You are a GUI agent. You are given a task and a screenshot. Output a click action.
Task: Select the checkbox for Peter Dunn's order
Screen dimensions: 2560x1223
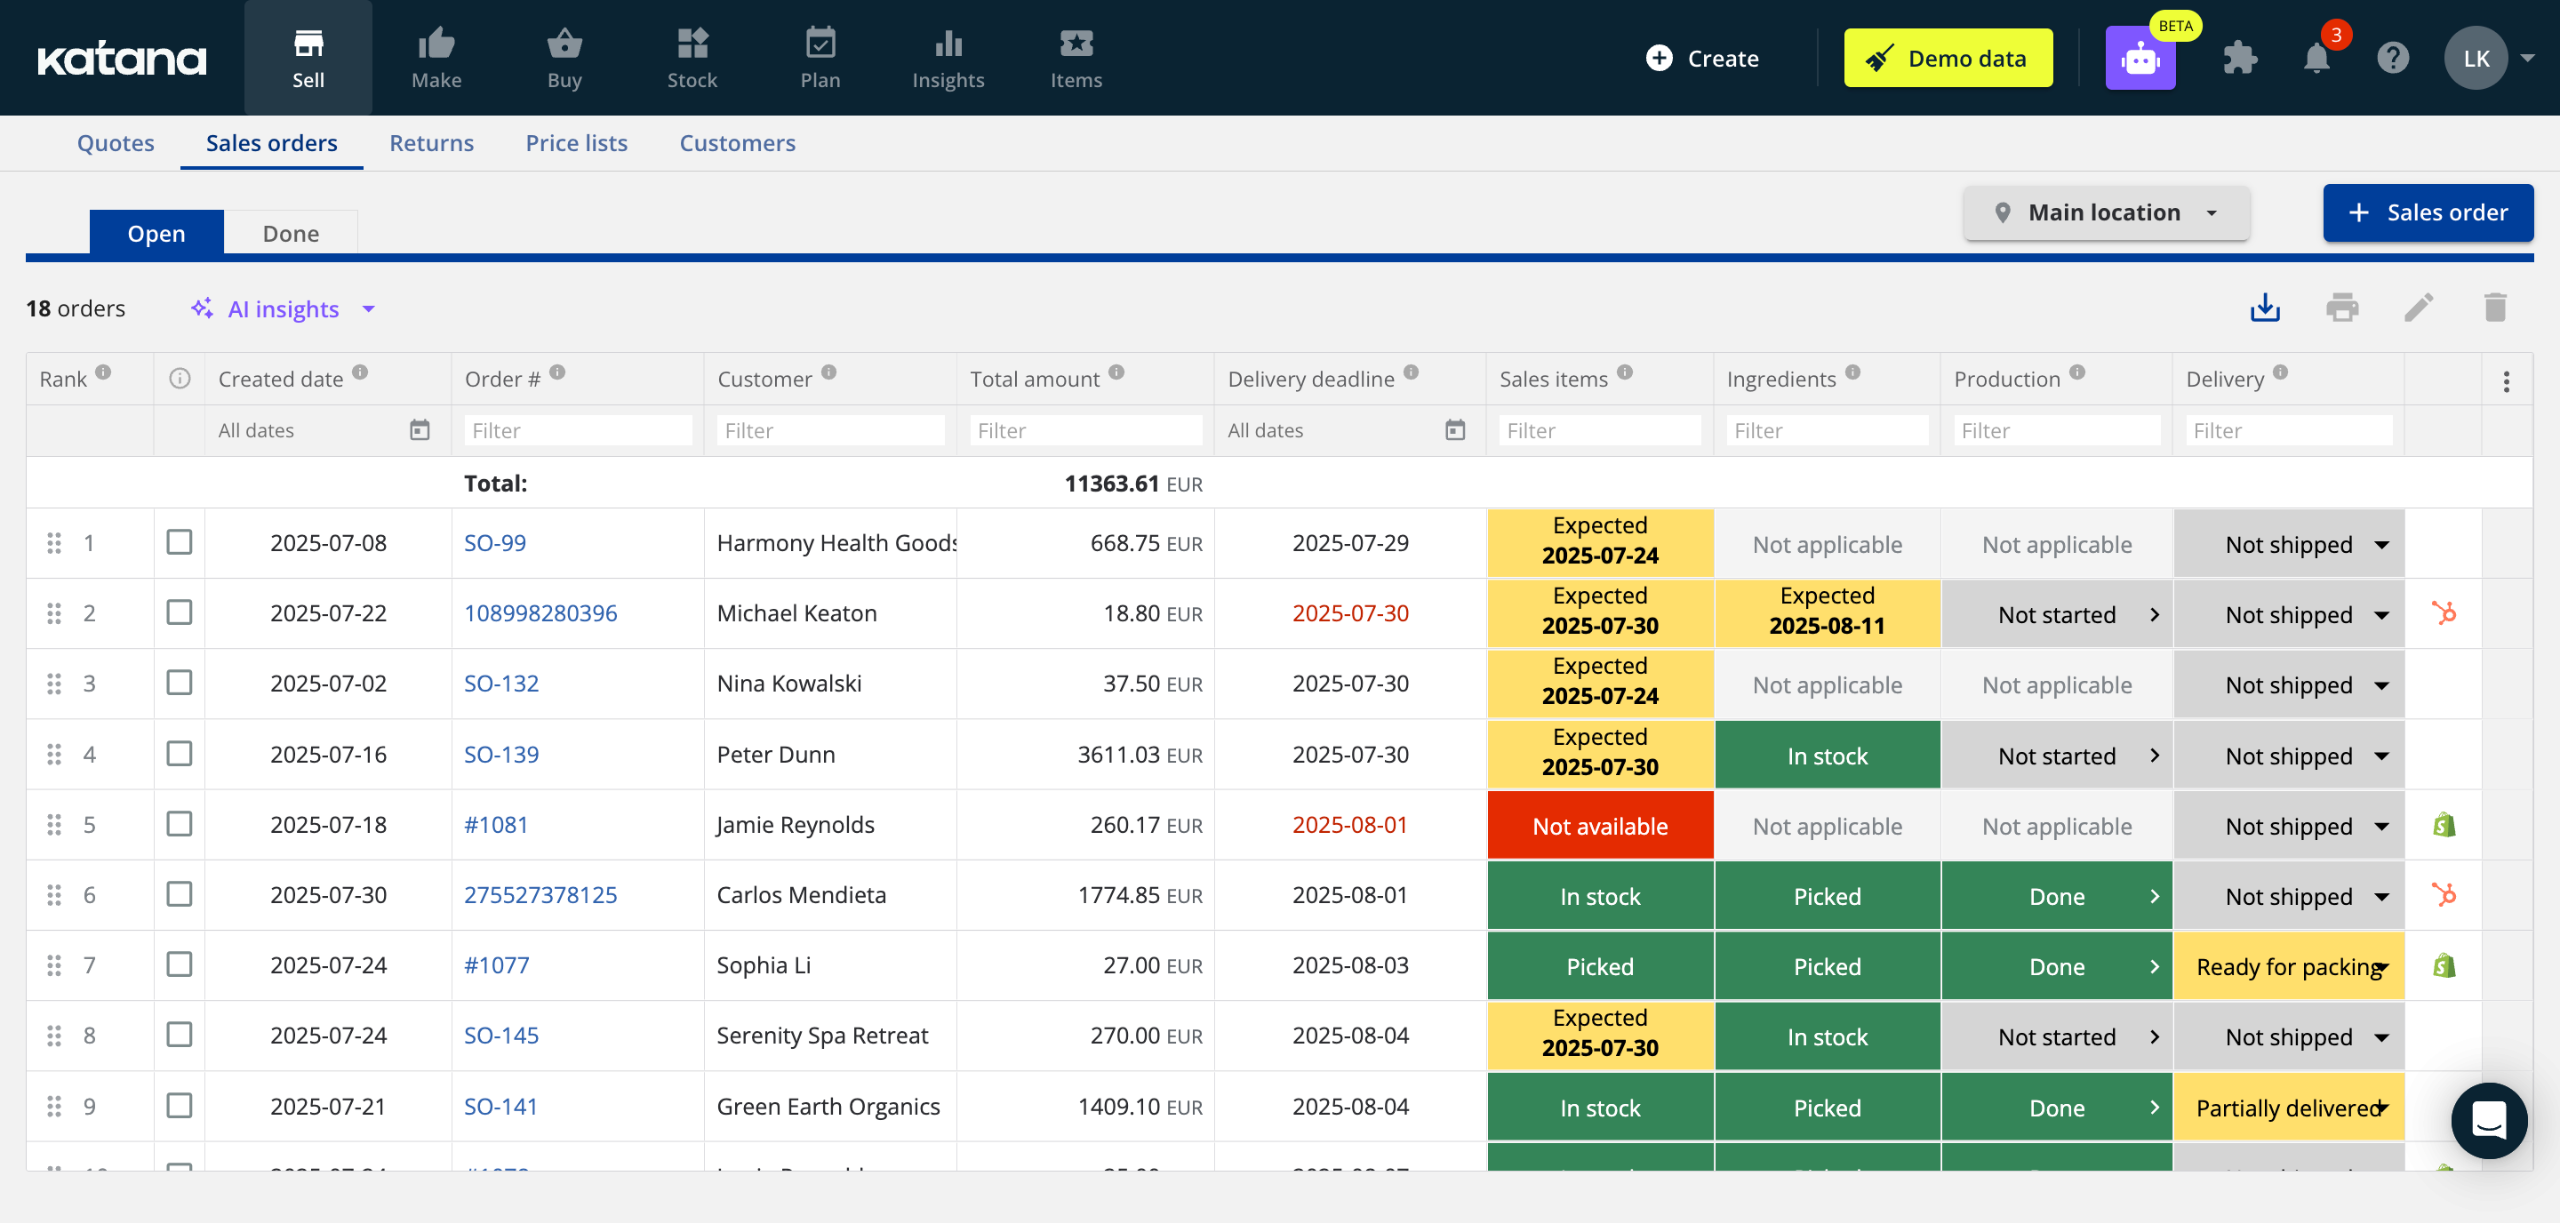179,754
